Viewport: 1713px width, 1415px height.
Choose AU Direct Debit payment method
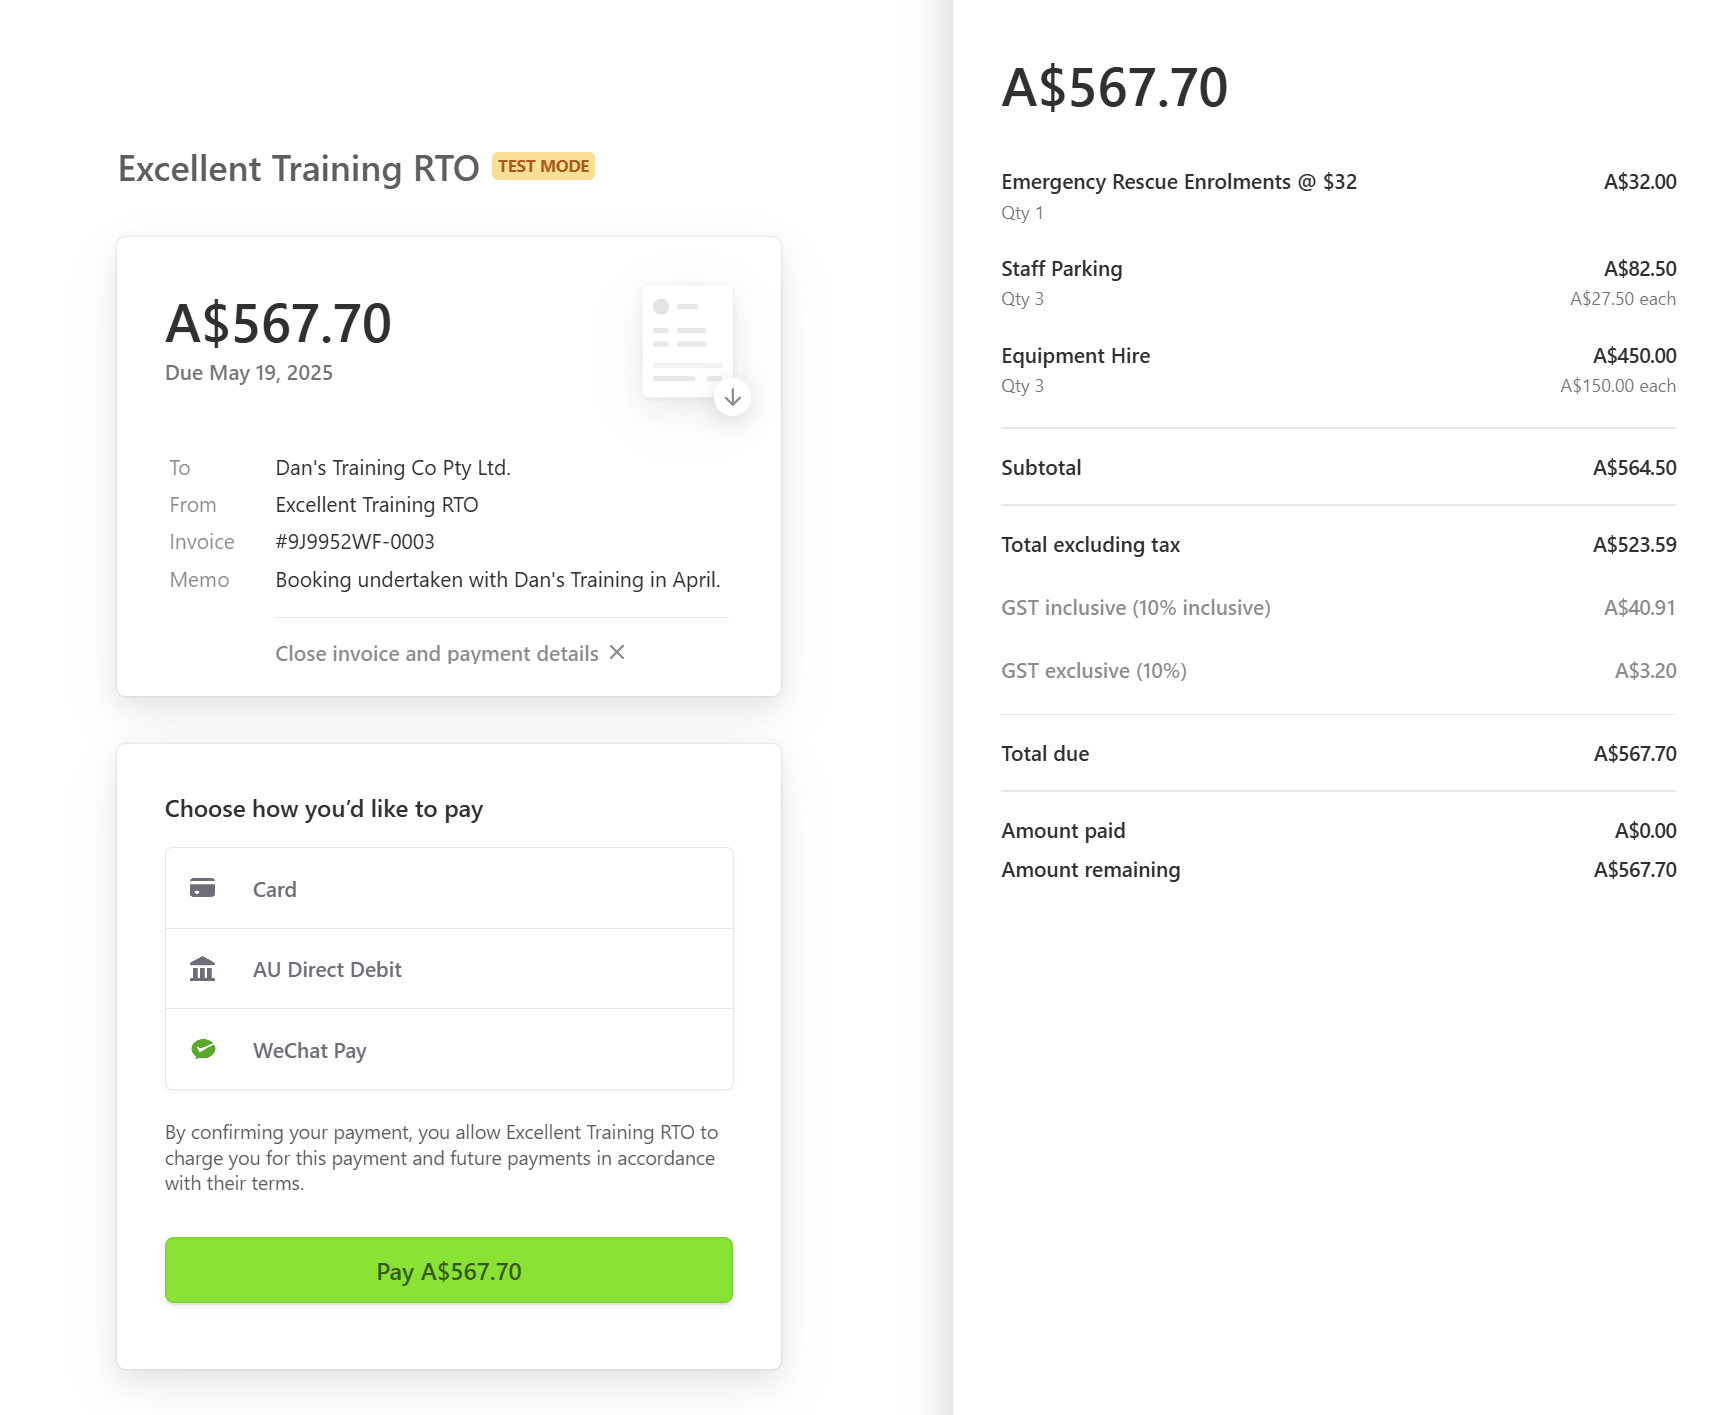(449, 969)
